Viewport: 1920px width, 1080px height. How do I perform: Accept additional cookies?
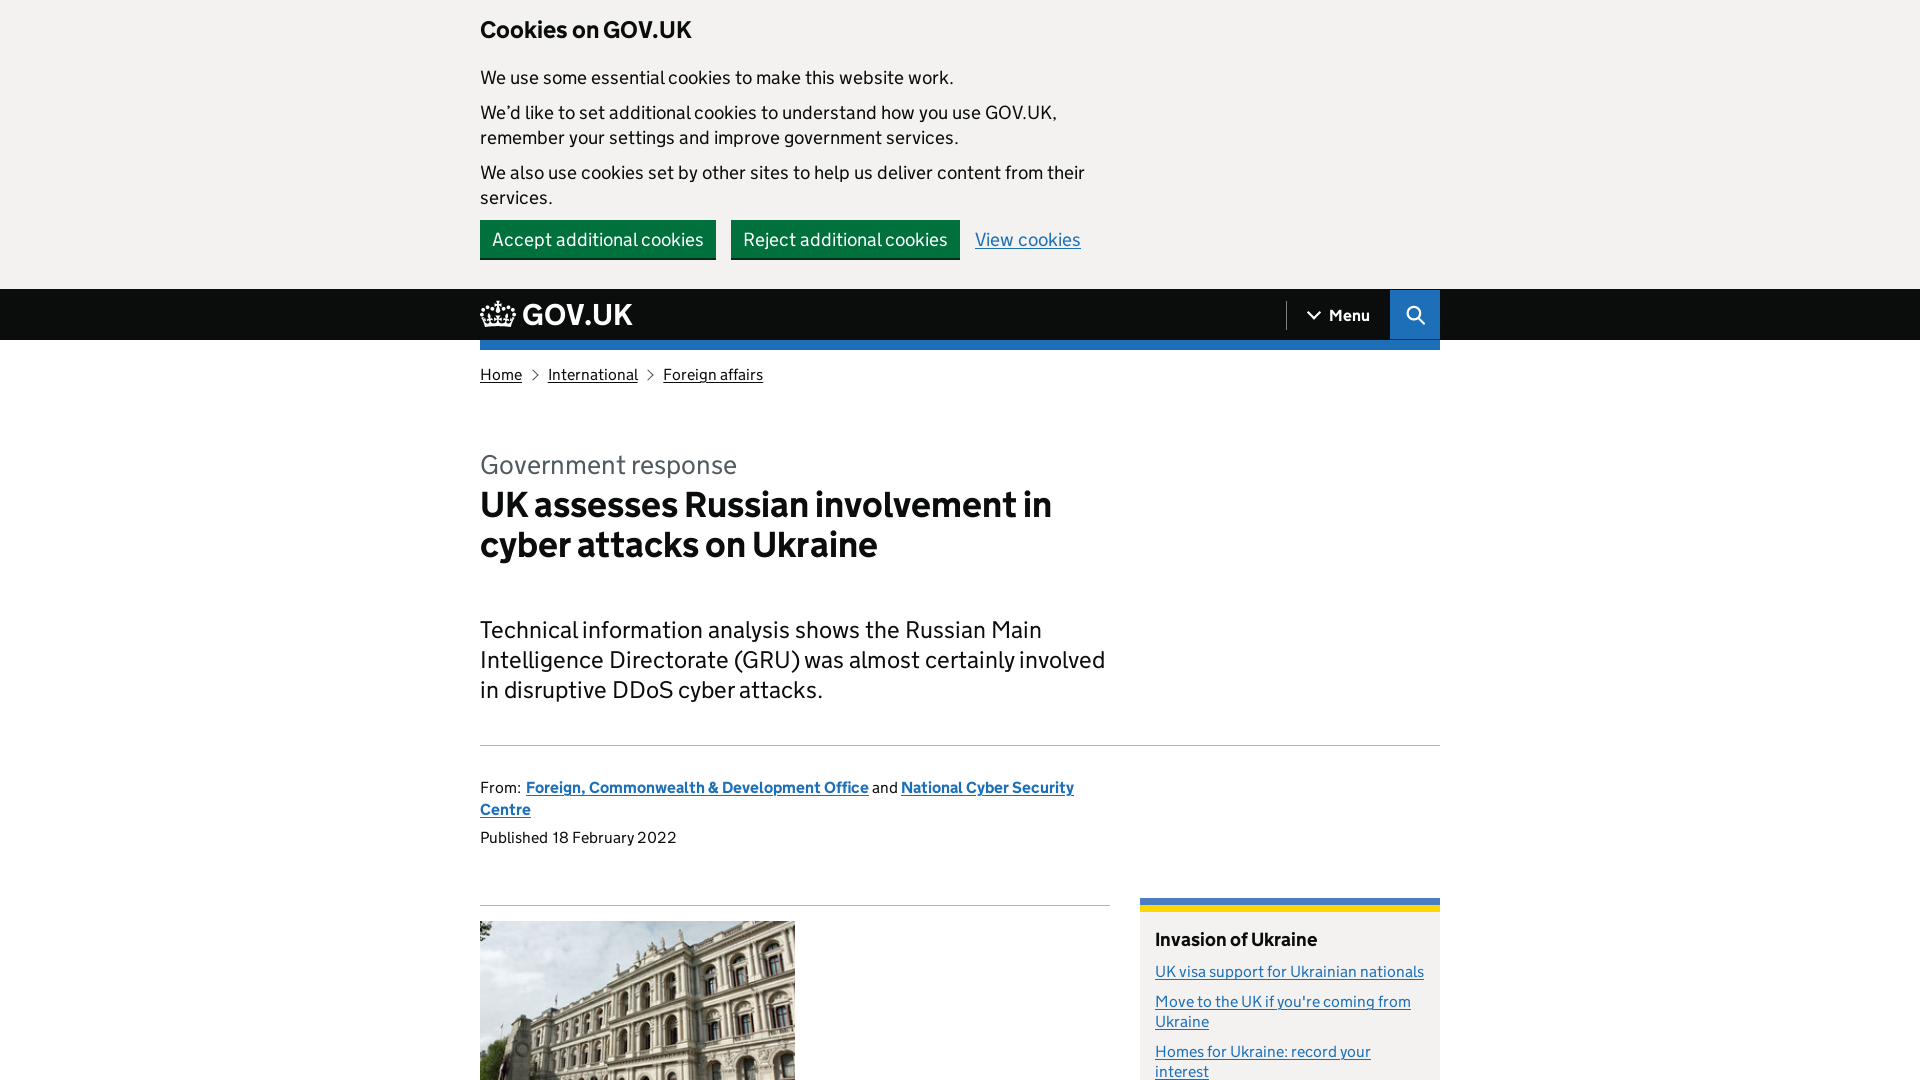[x=598, y=240]
